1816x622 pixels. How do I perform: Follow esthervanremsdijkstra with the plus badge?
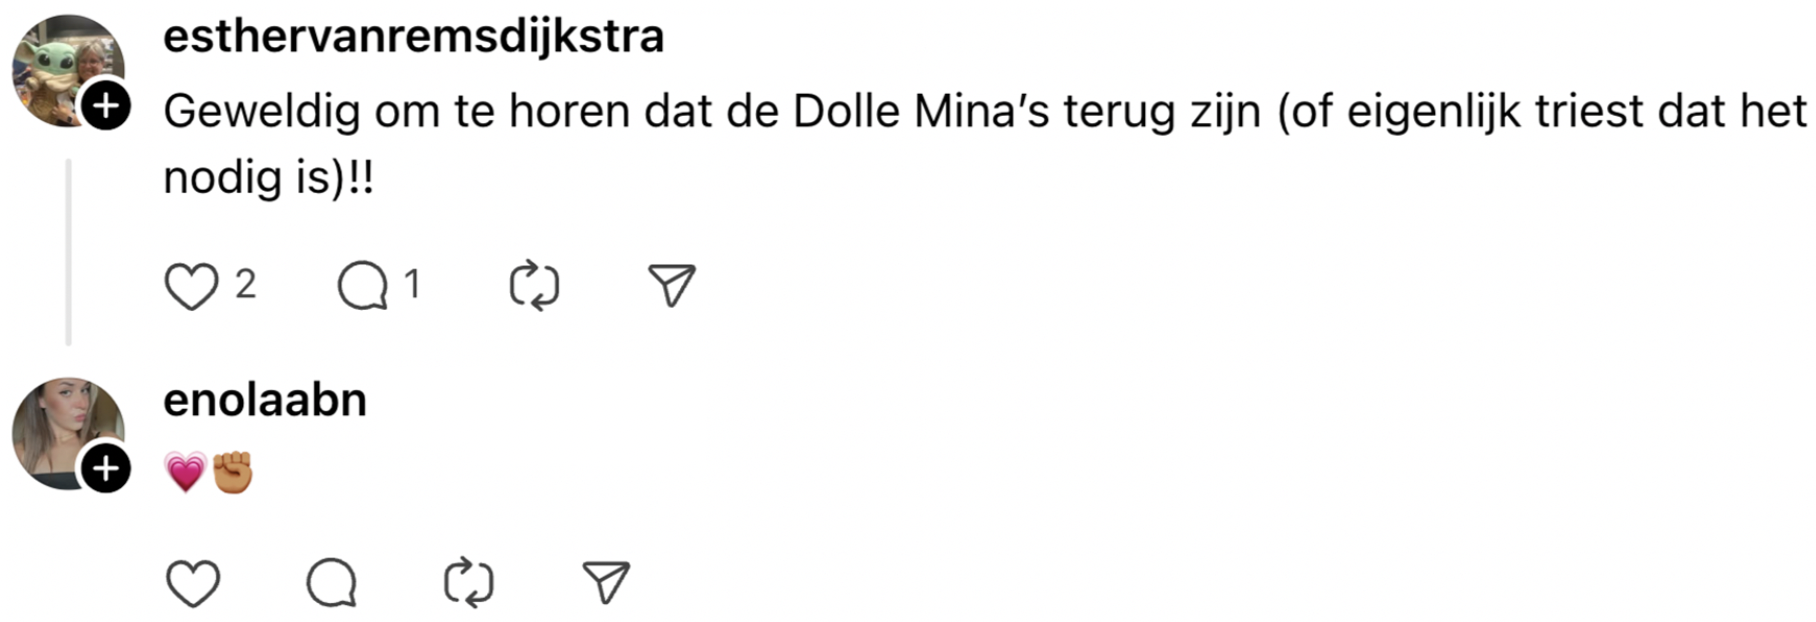107,104
